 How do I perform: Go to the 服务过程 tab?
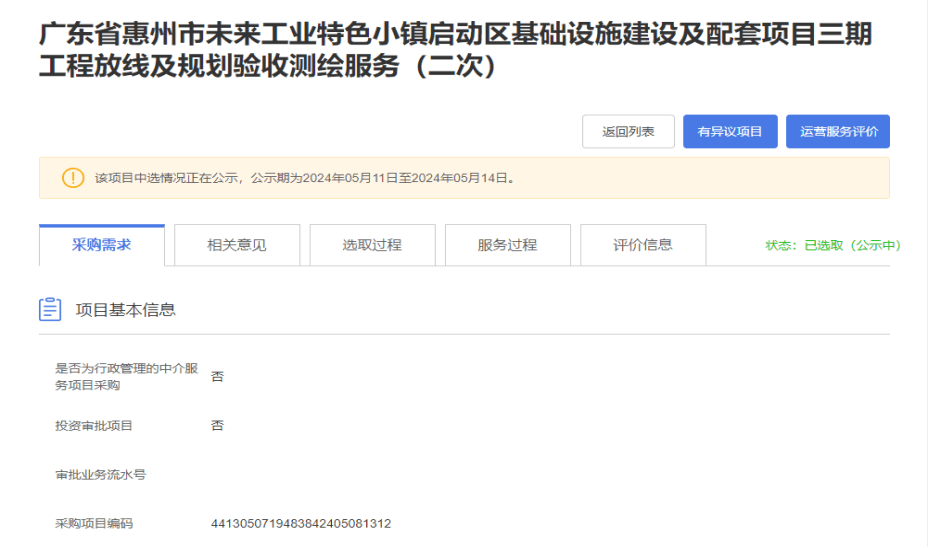(x=507, y=245)
